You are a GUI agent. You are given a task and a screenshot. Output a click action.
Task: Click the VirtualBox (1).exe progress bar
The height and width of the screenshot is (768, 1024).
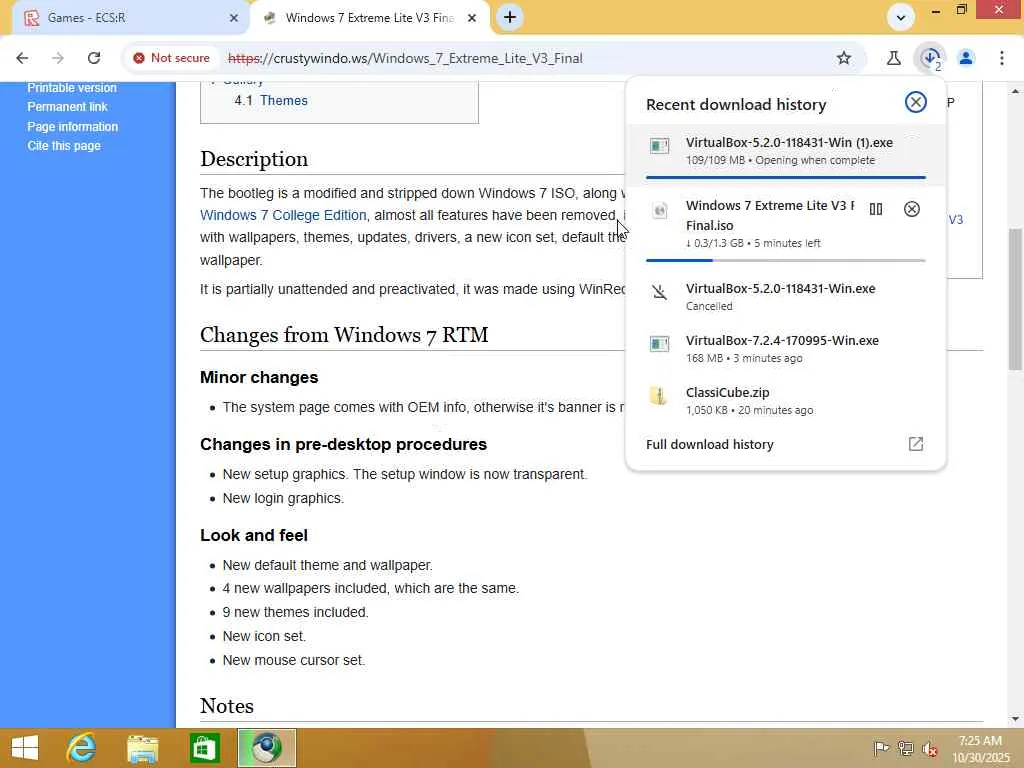tap(786, 177)
